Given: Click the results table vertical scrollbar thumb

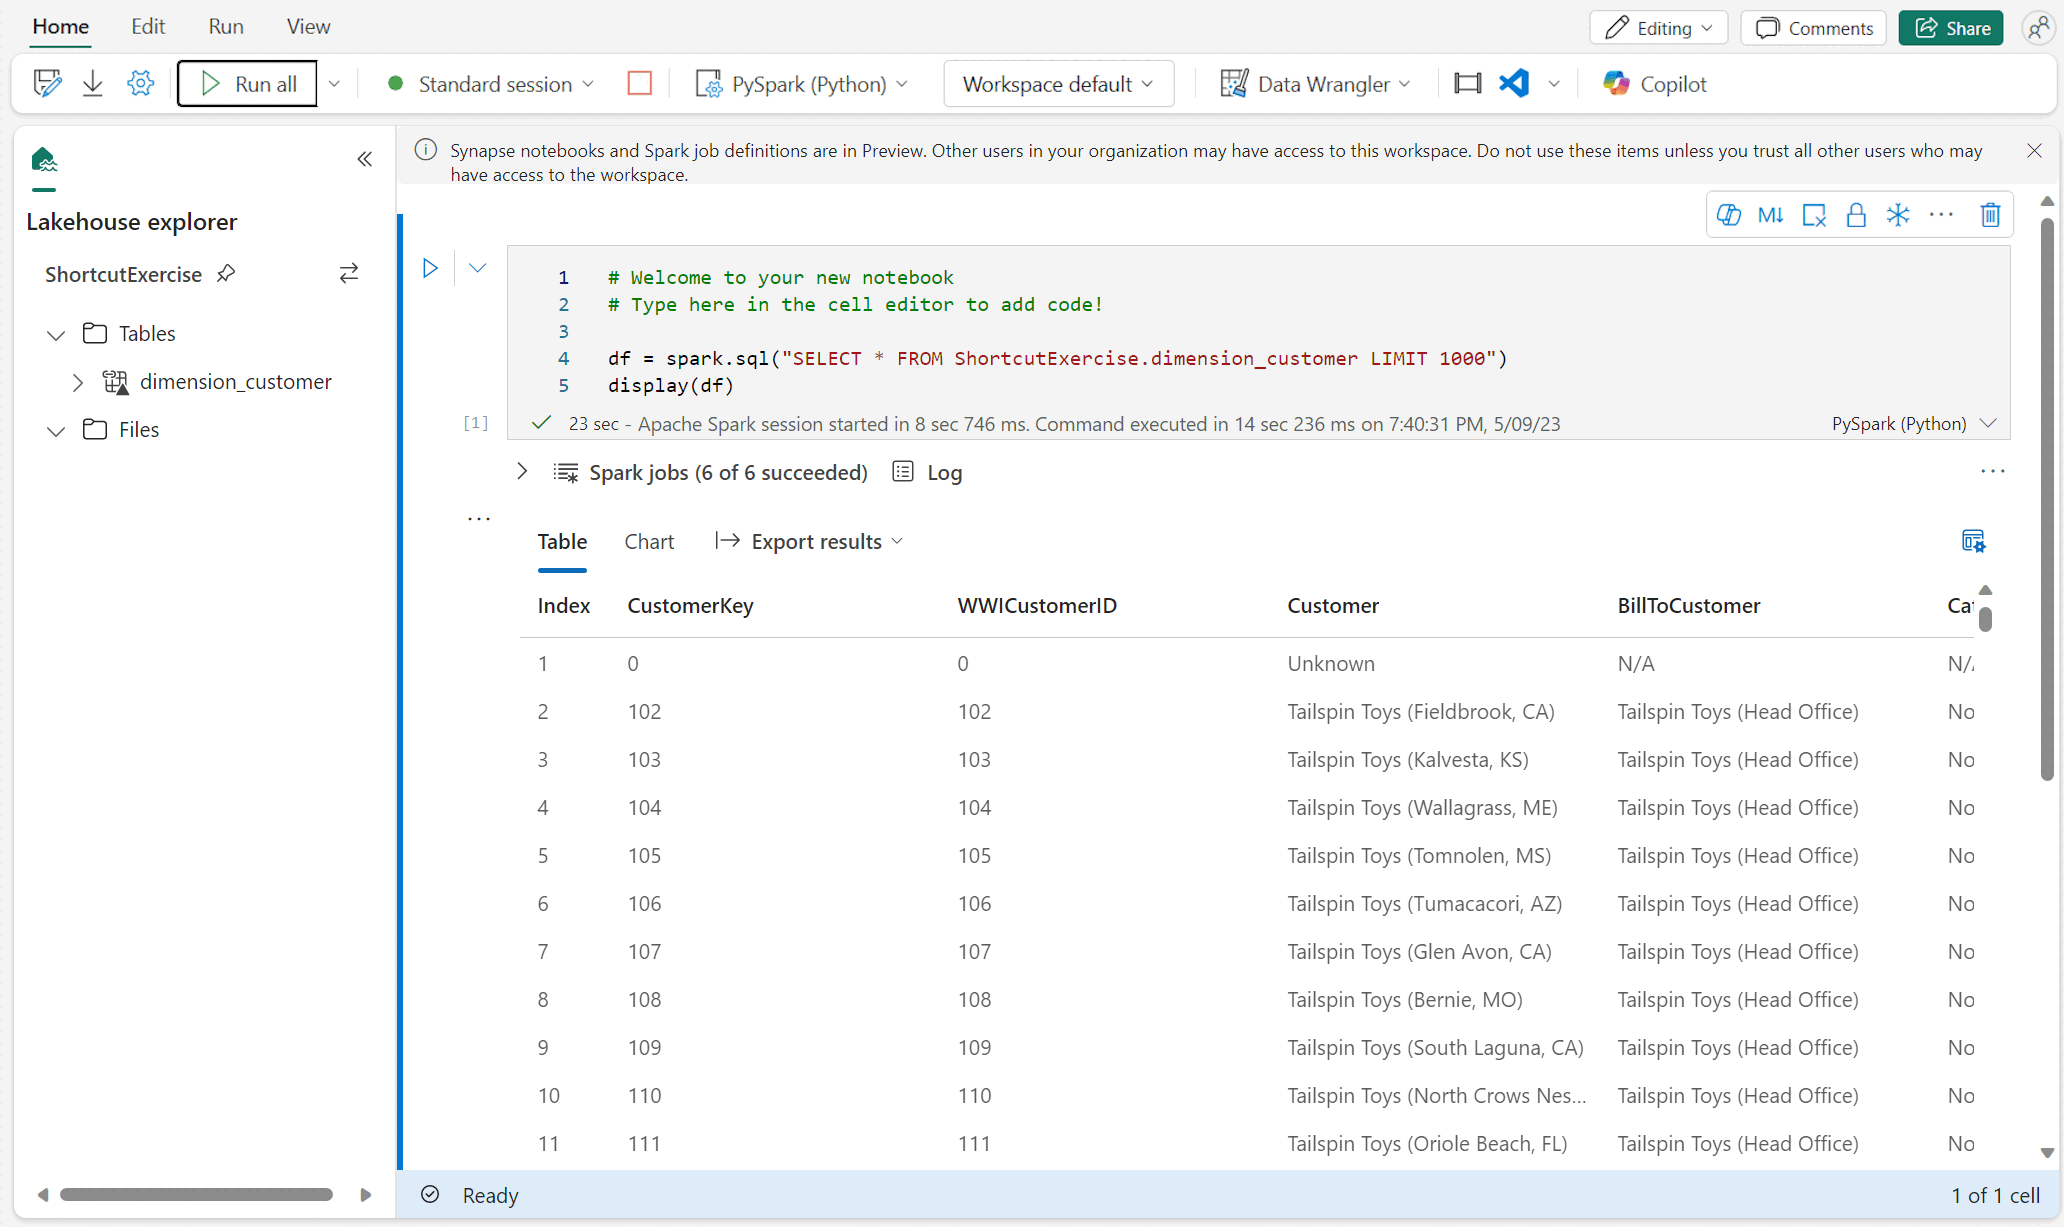Looking at the screenshot, I should coord(1985,619).
